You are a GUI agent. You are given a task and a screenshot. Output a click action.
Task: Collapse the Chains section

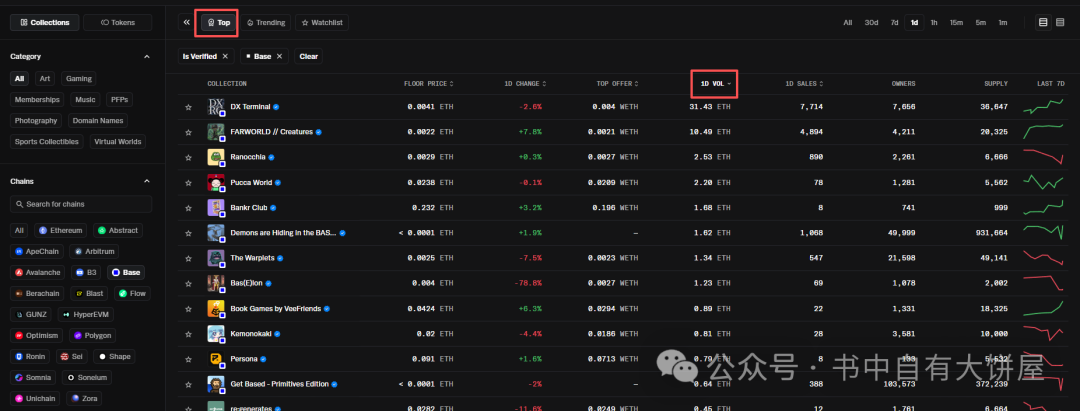point(147,181)
